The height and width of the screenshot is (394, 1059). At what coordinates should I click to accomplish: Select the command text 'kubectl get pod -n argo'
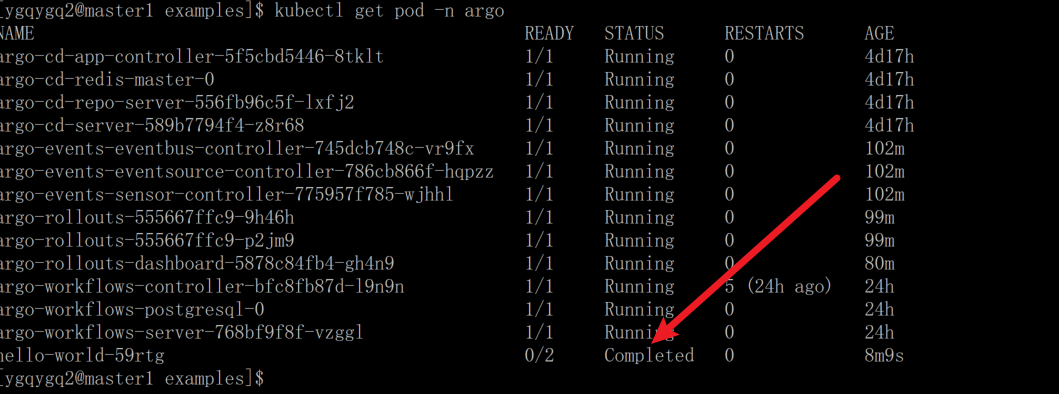click(390, 11)
